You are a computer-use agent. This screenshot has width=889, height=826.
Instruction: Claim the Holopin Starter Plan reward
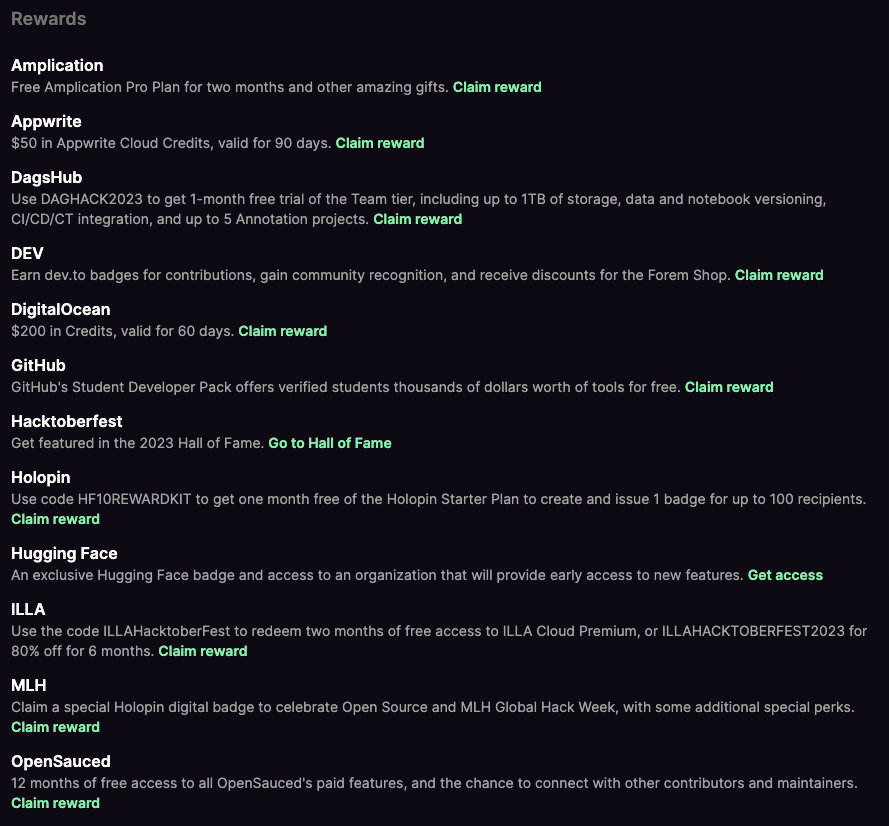(55, 519)
